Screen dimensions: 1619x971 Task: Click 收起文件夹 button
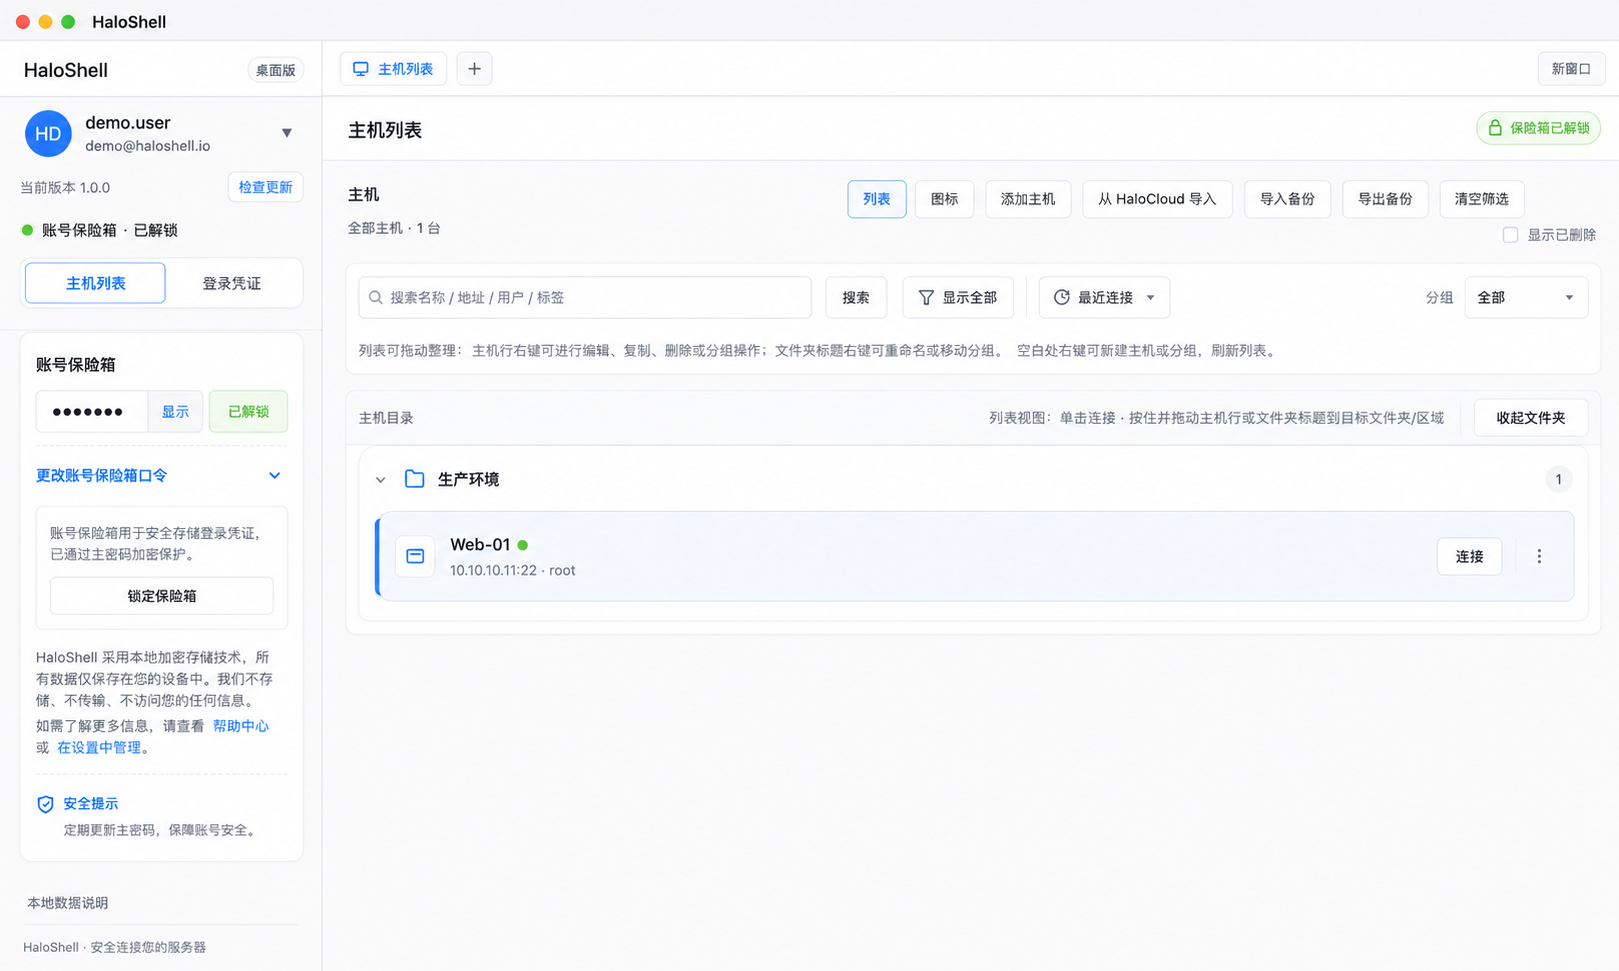[x=1531, y=418]
